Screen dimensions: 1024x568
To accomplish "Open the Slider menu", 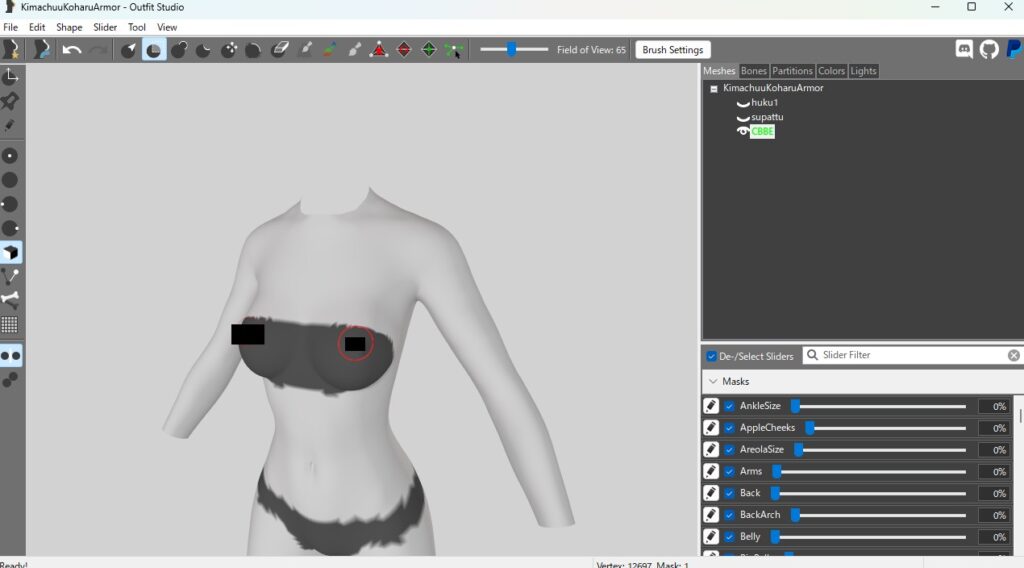I will tap(105, 27).
